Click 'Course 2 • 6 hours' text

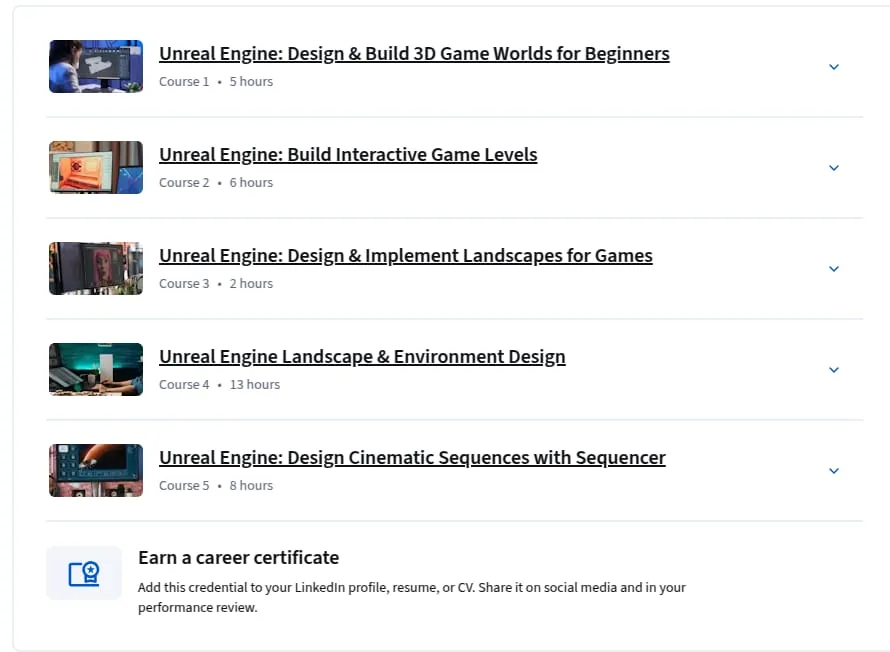point(216,183)
